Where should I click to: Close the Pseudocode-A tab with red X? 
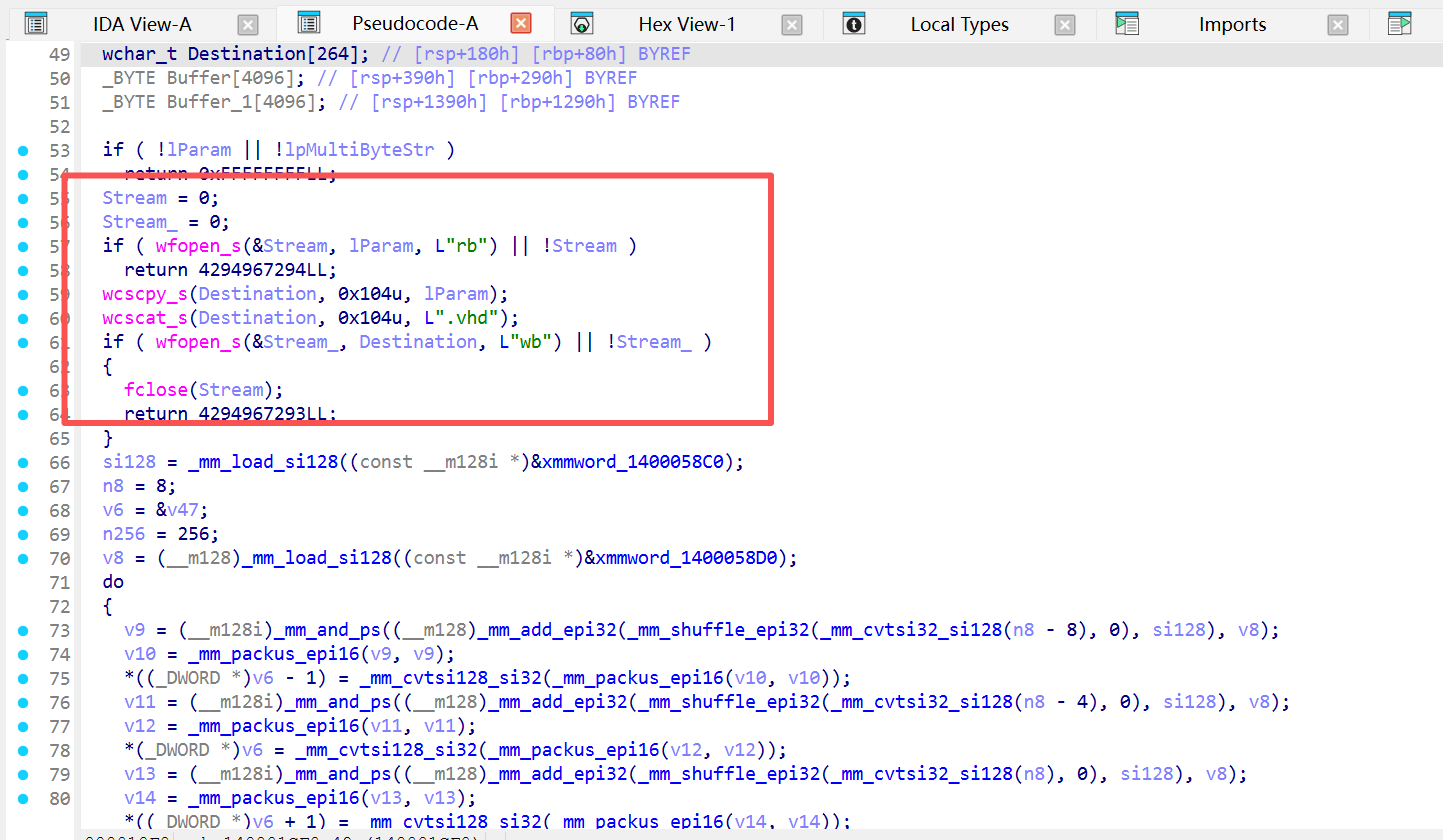(520, 24)
